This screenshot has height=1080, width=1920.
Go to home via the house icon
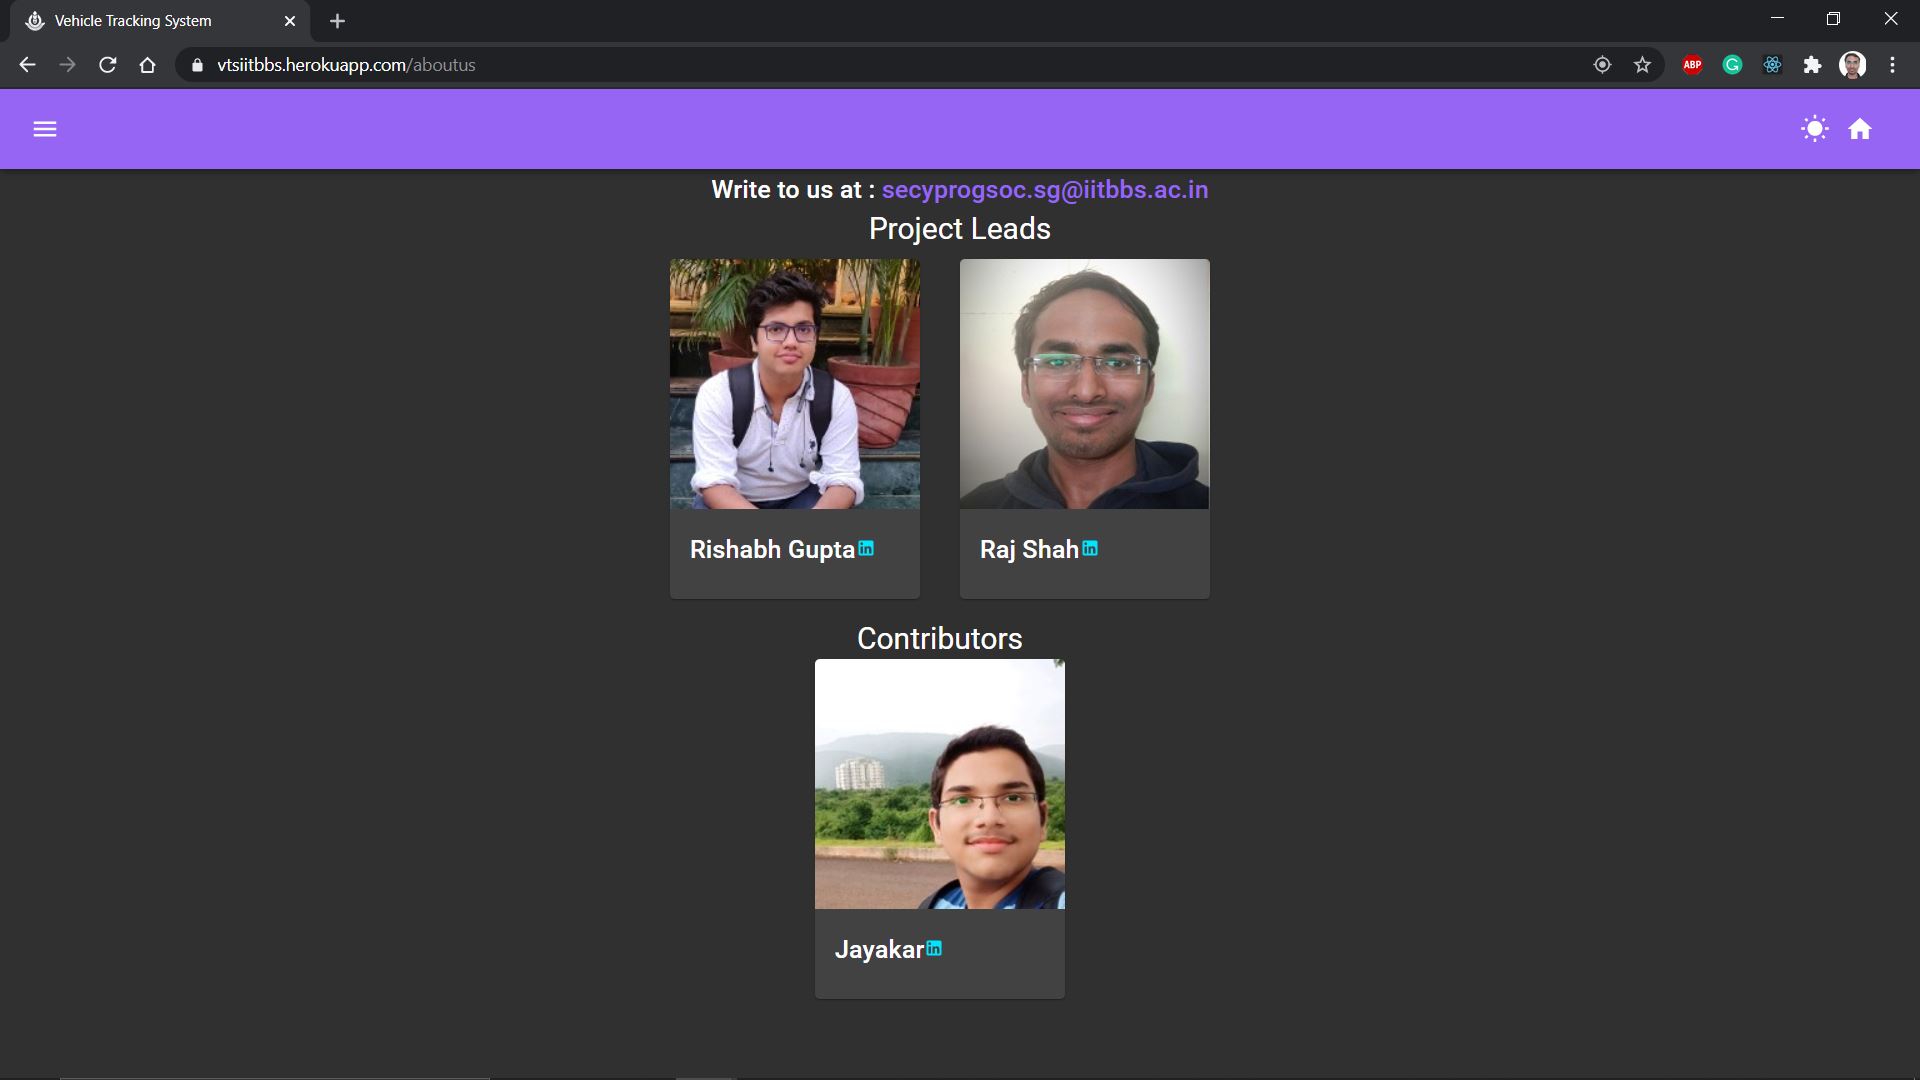pyautogui.click(x=1860, y=129)
